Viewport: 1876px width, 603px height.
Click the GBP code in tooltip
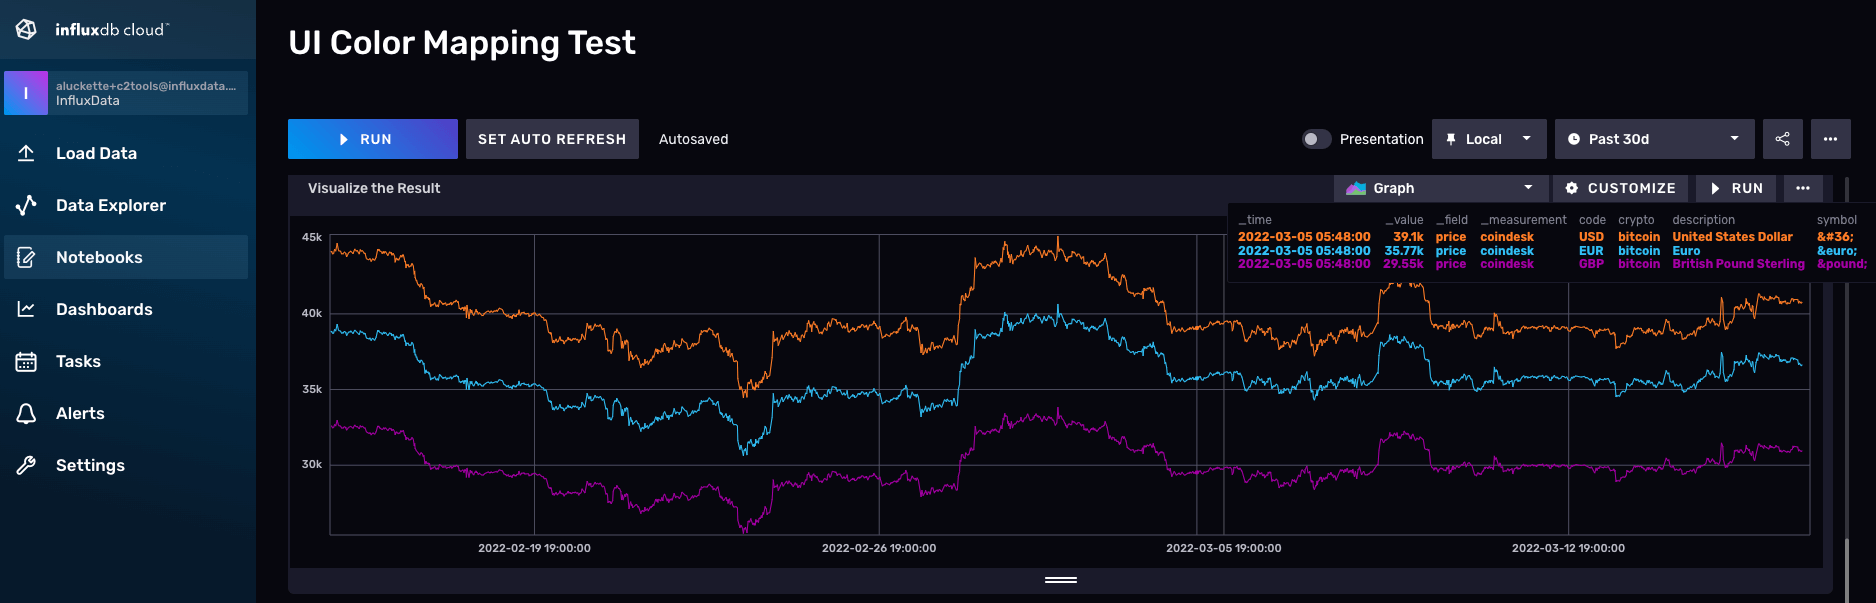coord(1591,264)
